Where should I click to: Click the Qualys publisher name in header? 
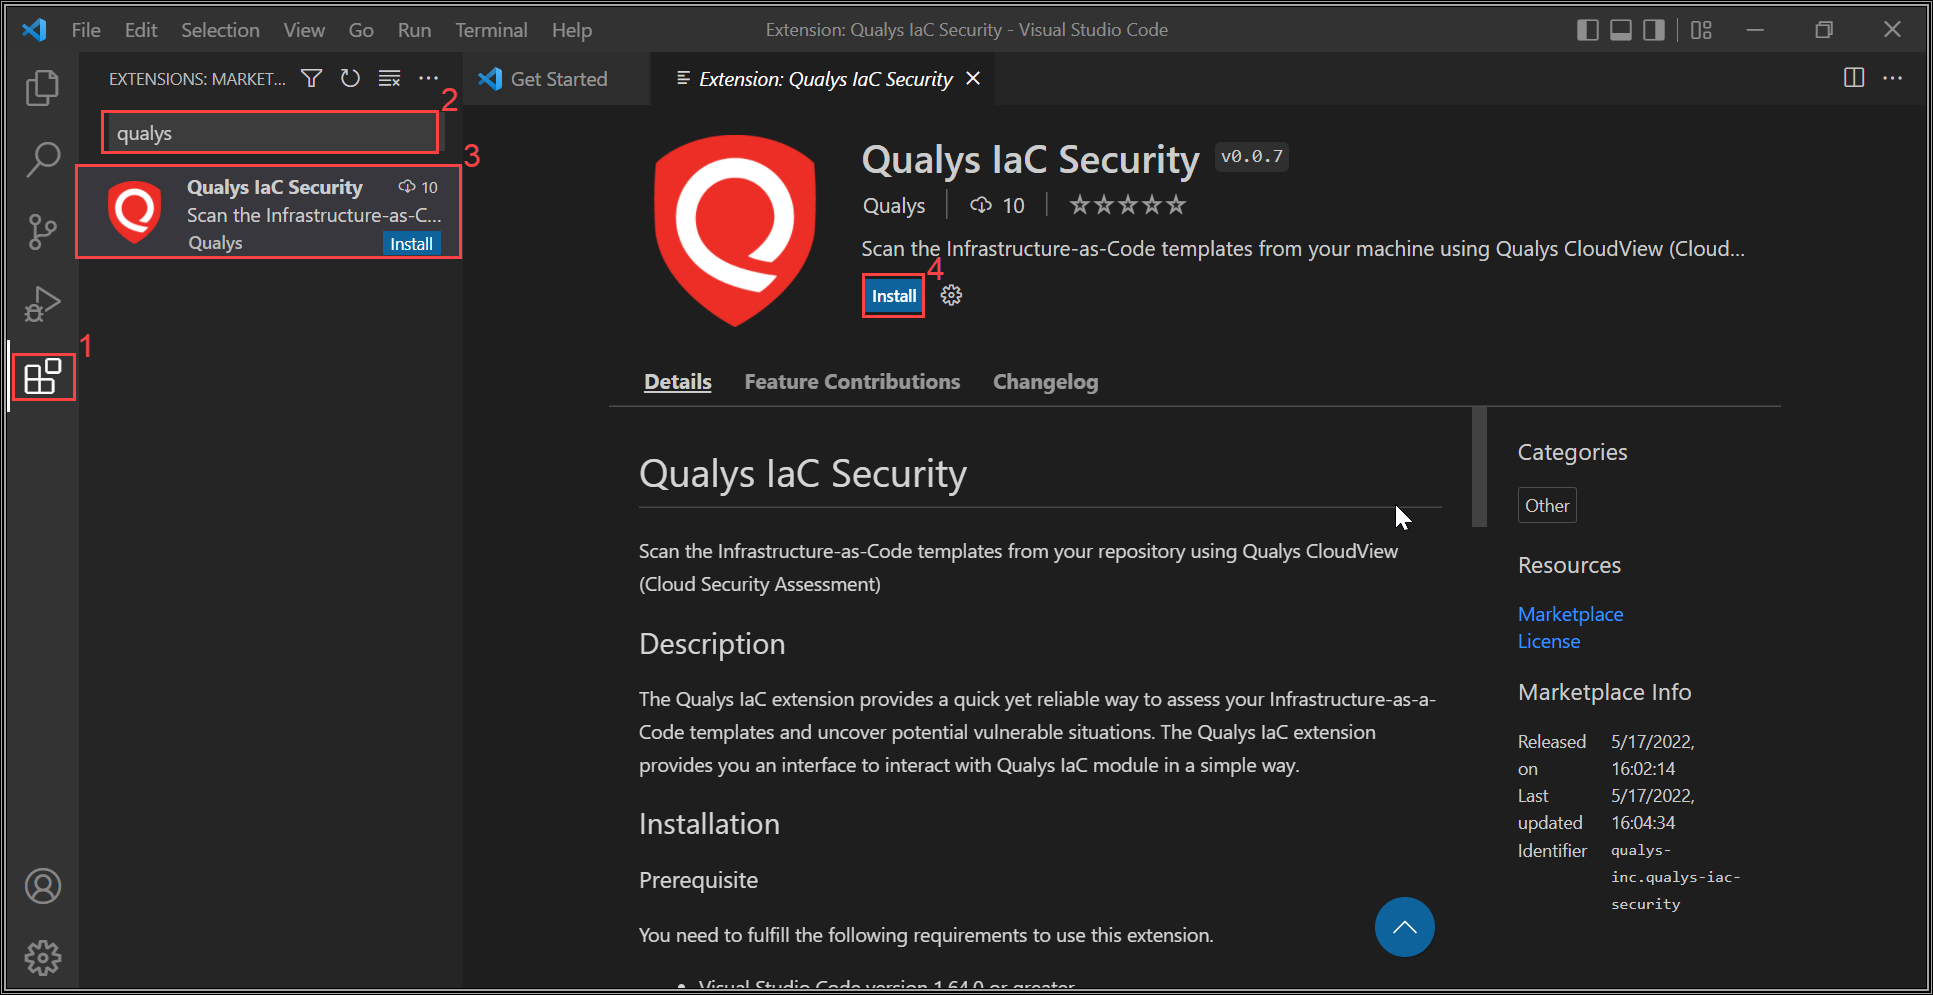894,206
